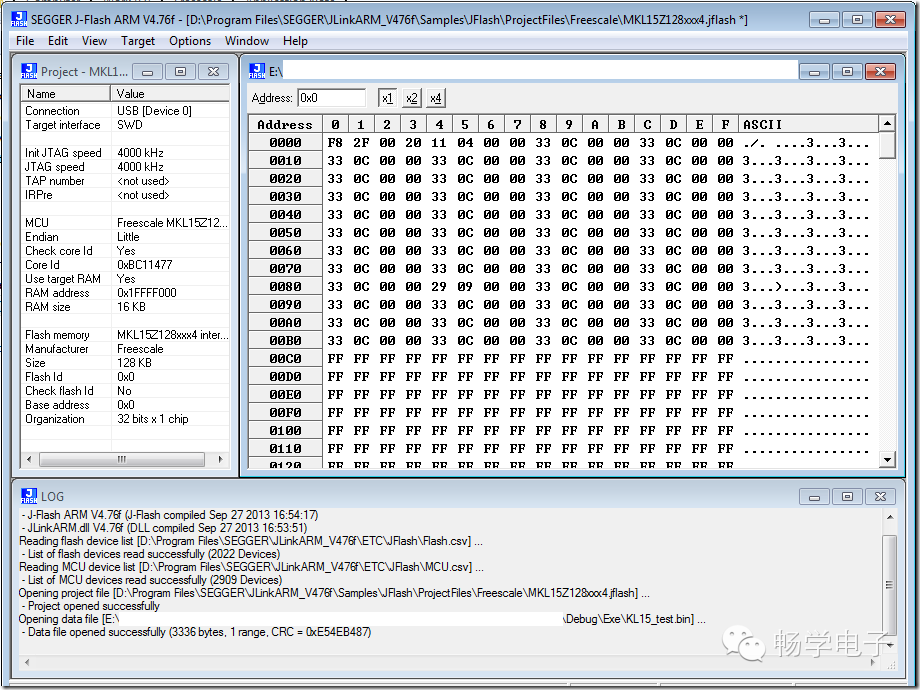This screenshot has width=920, height=690.
Task: Click byte 29 in row 0080
Action: [439, 286]
